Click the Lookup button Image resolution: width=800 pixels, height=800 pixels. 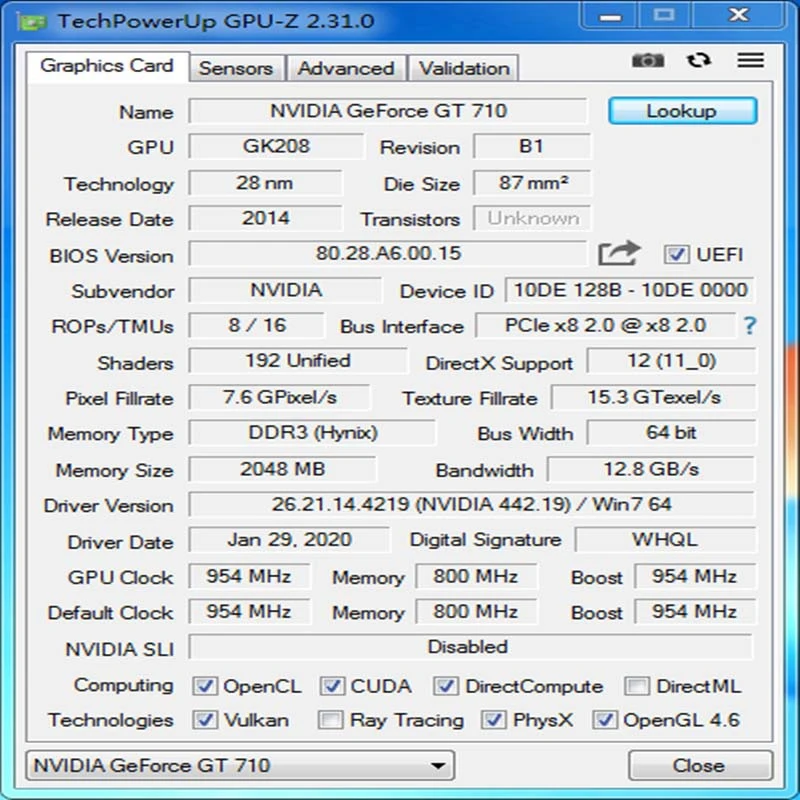pyautogui.click(x=682, y=111)
